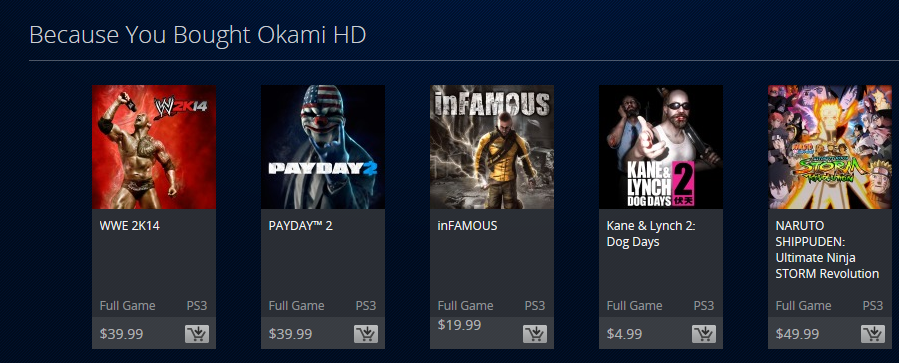This screenshot has height=363, width=899.
Task: Add PAYDAY 2 to cart
Action: coord(366,334)
